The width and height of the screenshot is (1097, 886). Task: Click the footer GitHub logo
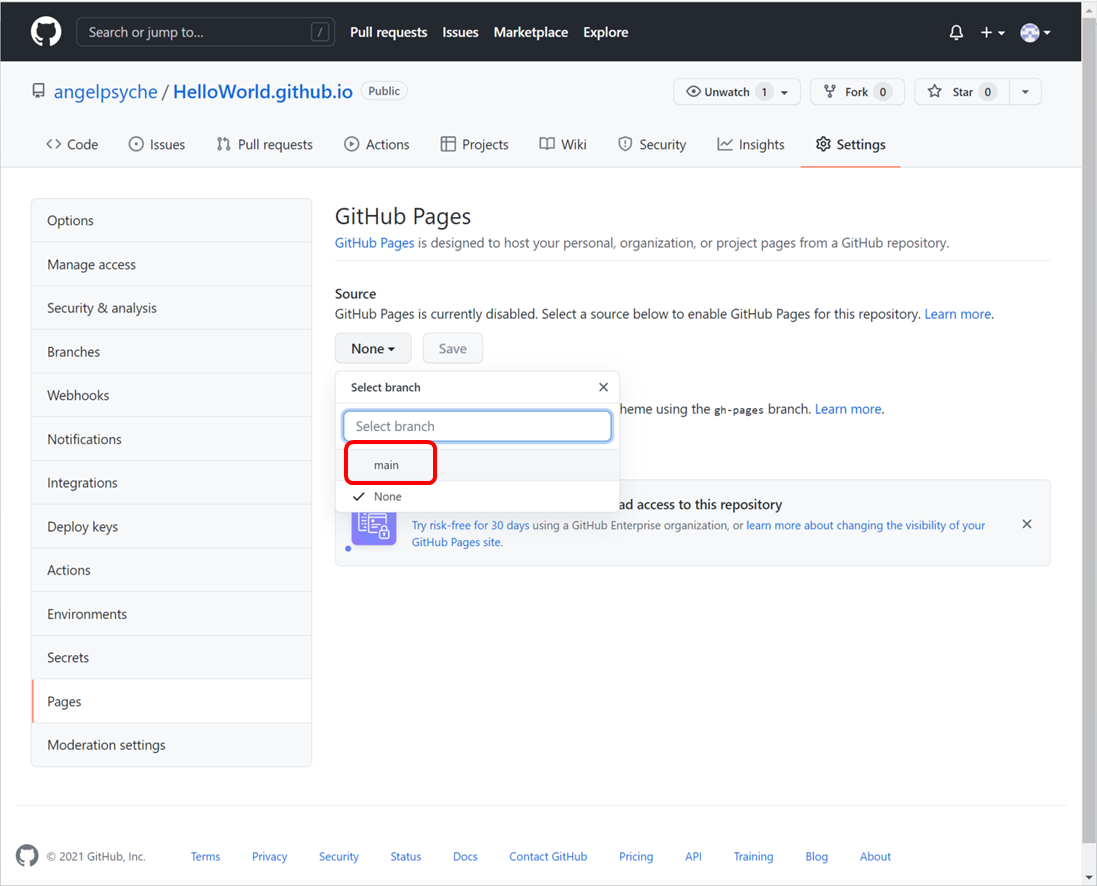pyautogui.click(x=27, y=855)
